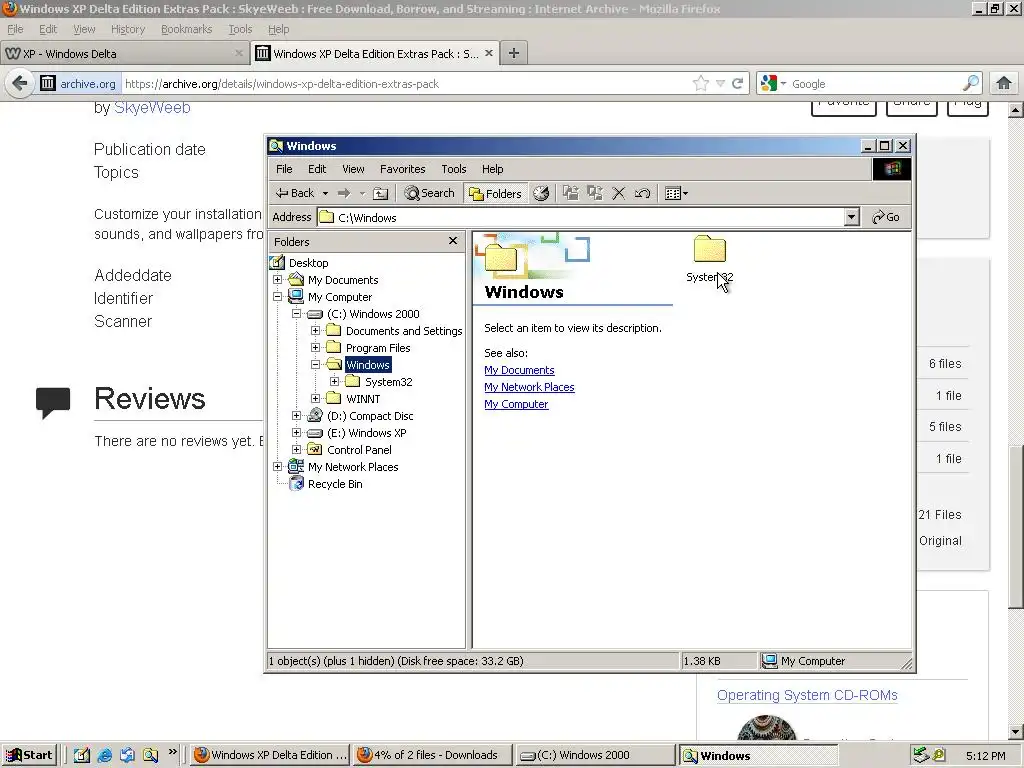
Task: Open the Explorer File menu
Action: pyautogui.click(x=284, y=169)
